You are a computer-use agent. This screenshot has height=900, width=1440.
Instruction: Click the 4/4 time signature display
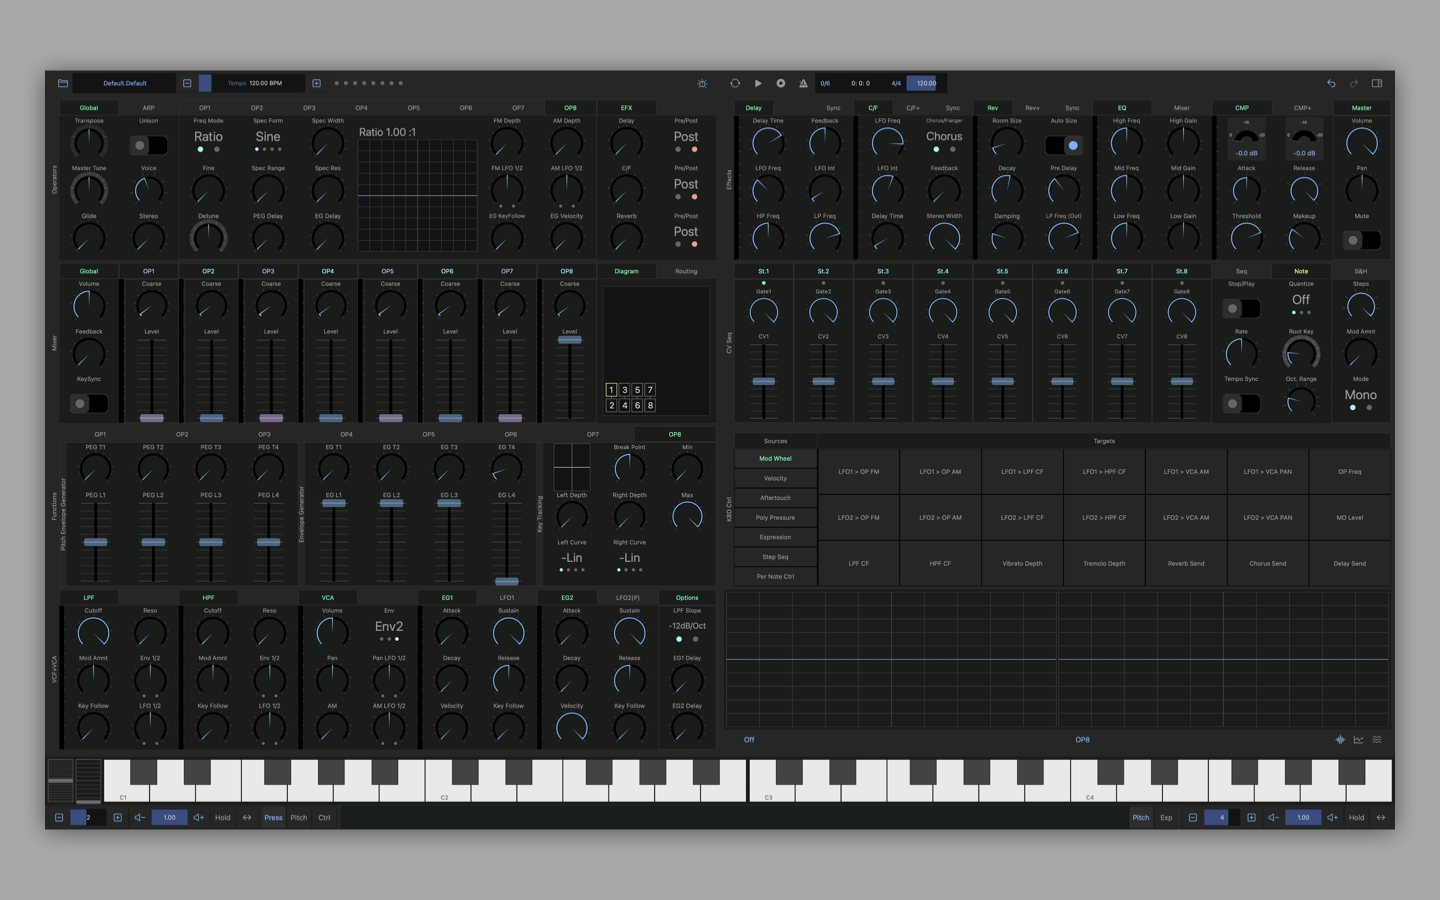click(896, 83)
